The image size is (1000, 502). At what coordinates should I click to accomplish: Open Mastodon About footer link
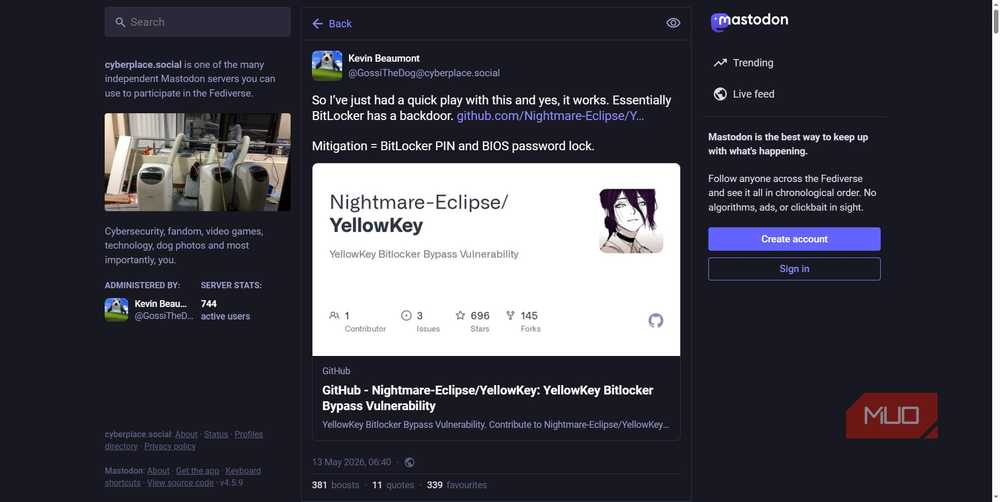point(158,471)
